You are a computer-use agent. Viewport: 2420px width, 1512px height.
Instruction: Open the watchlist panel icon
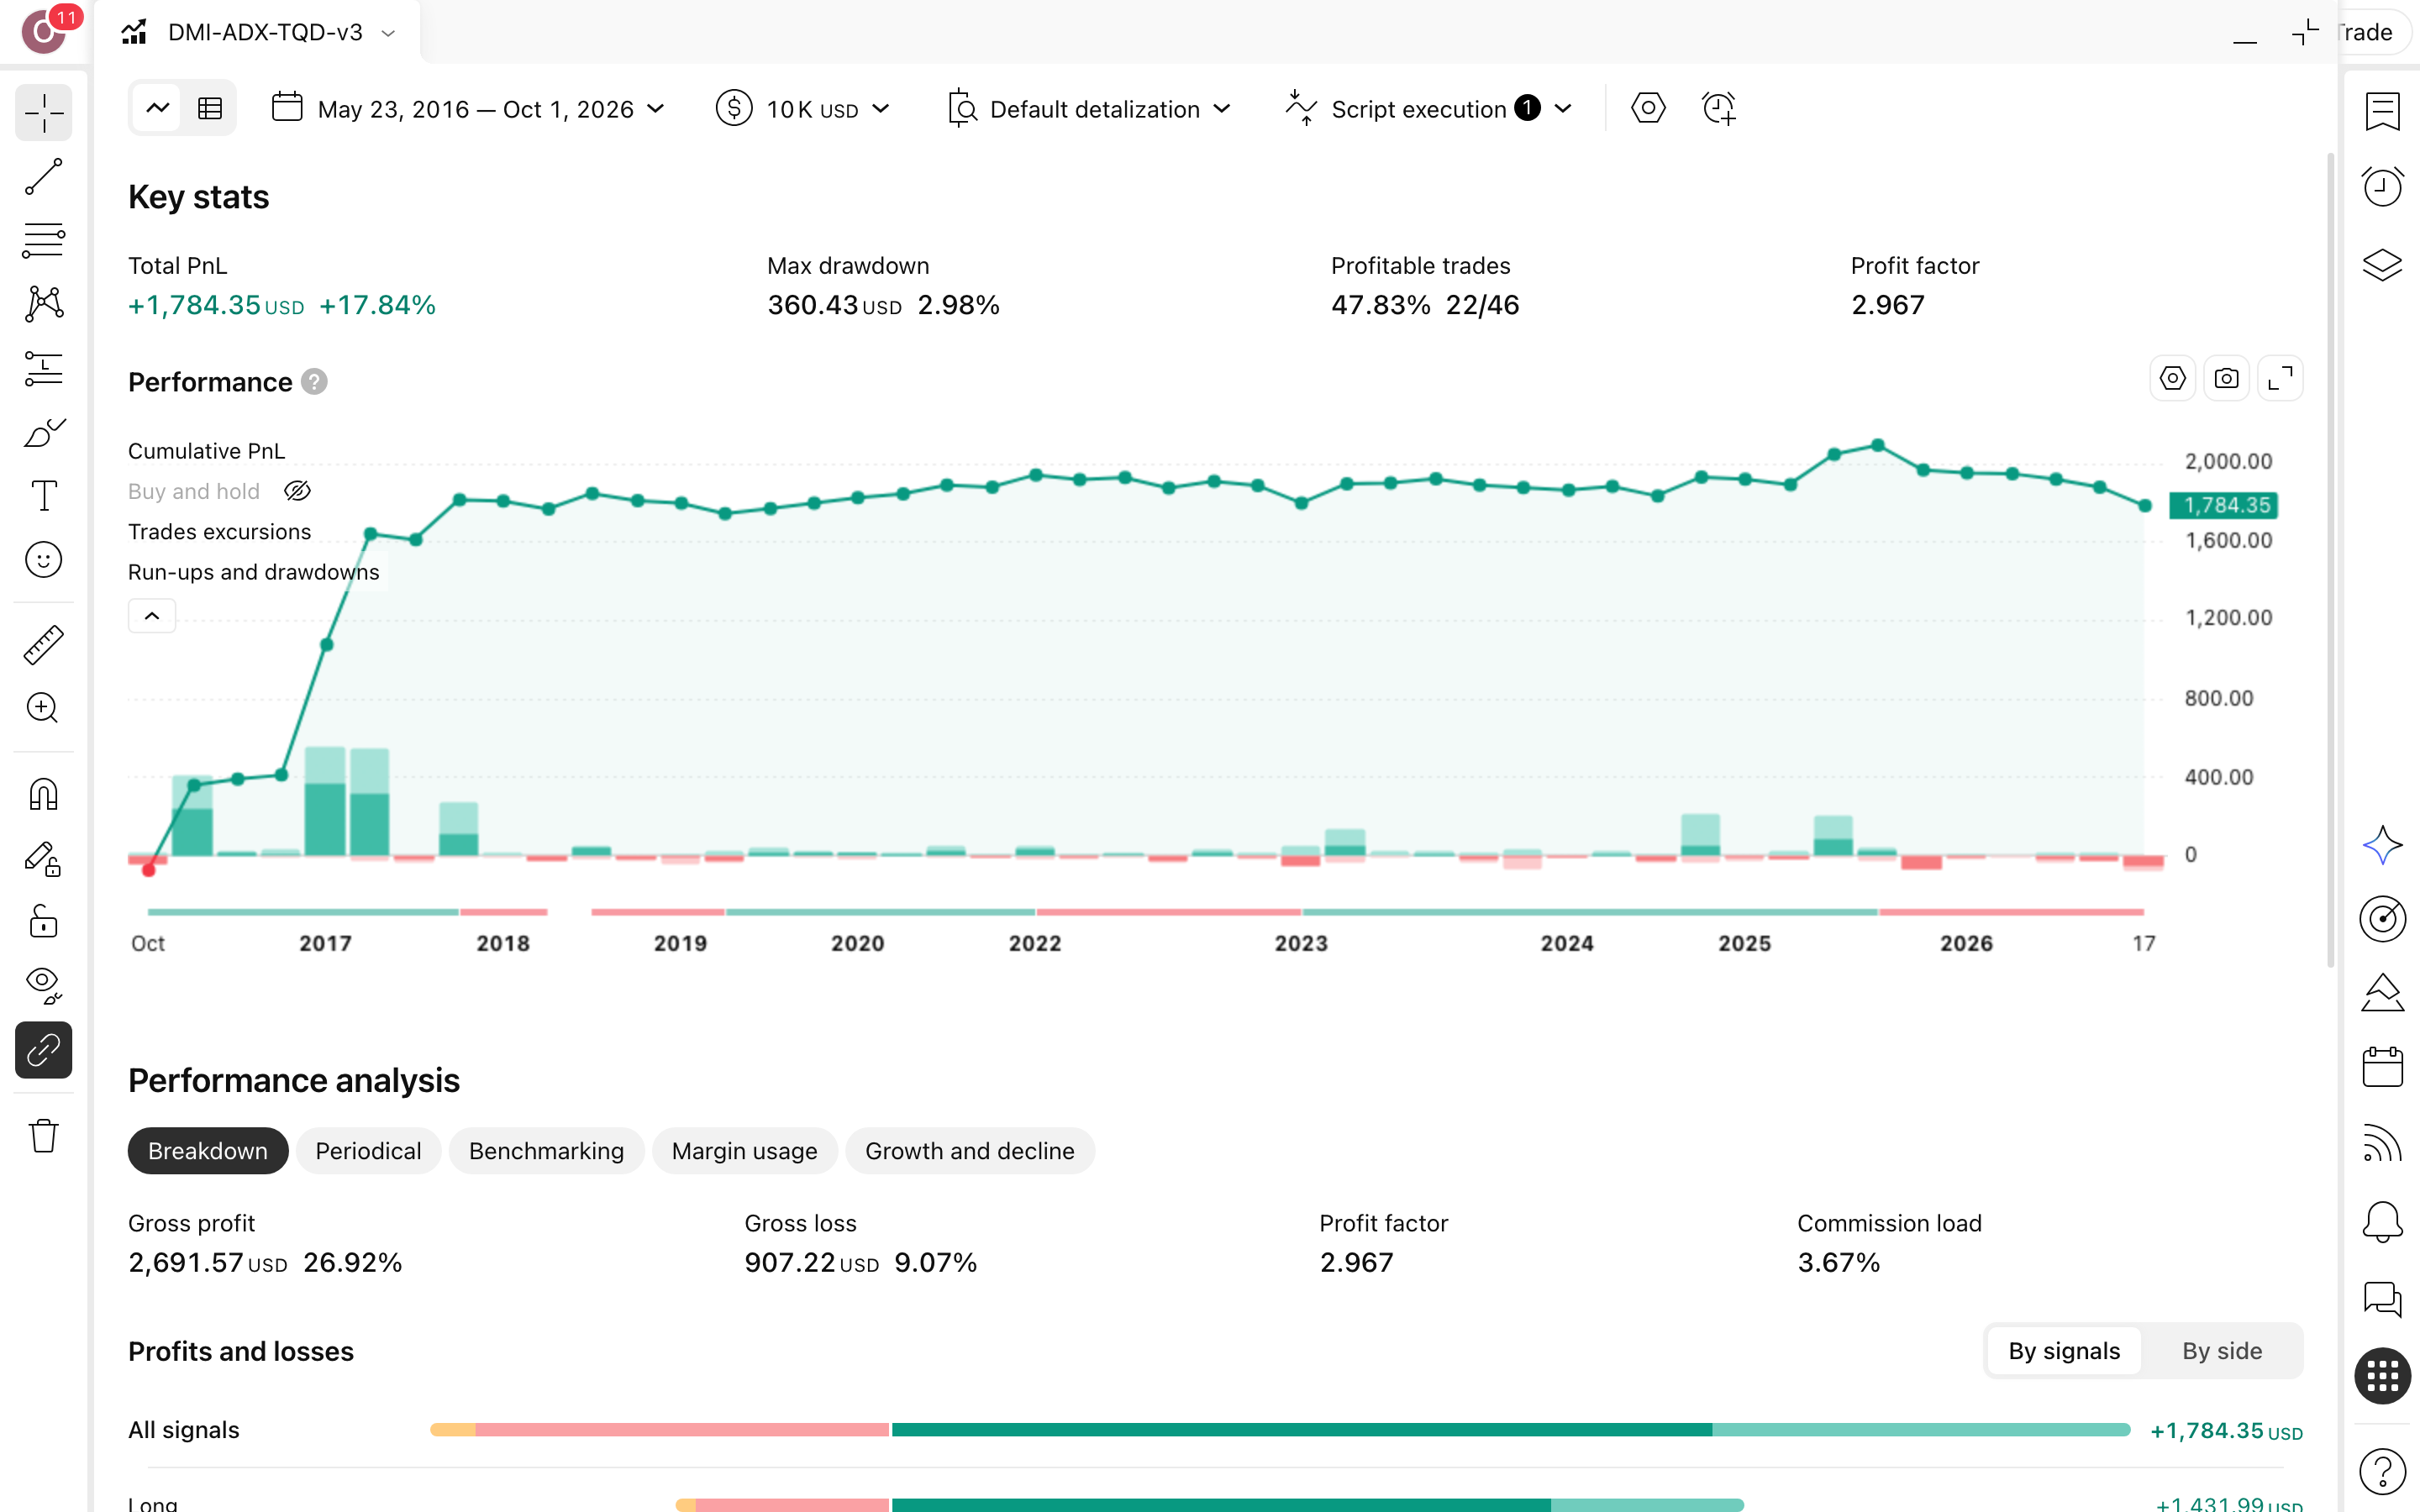point(2382,111)
